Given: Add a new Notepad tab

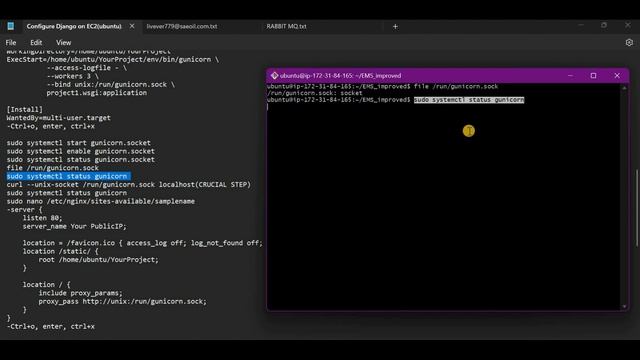Looking at the screenshot, I should (x=395, y=27).
